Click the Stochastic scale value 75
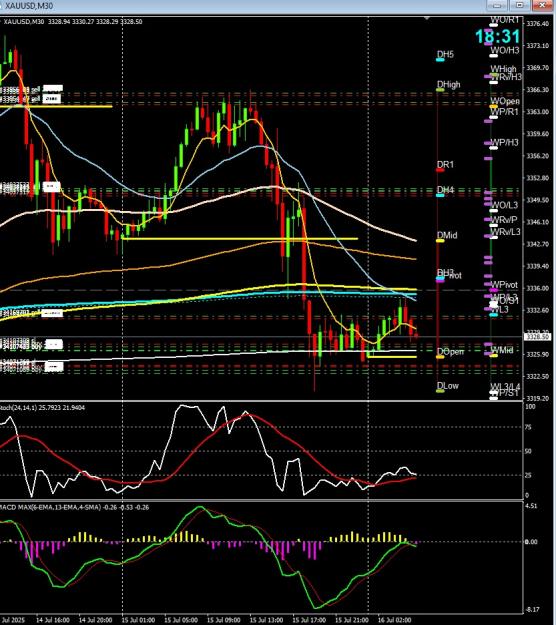Viewport: 556px width, 625px height. click(530, 427)
